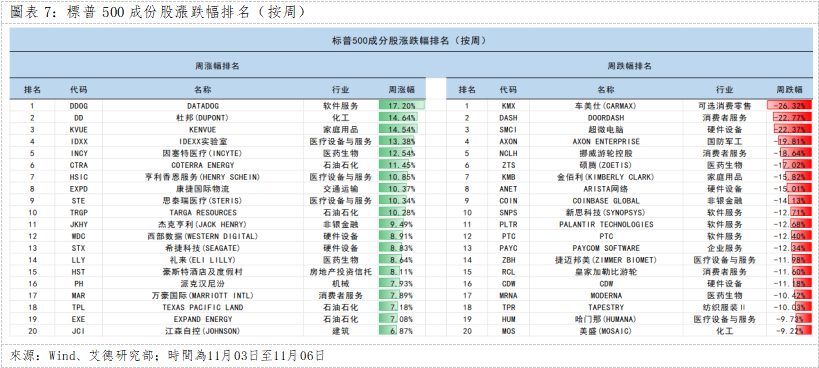Click 金佰利(KIMBERLY CLARK) name cell

(x=605, y=177)
